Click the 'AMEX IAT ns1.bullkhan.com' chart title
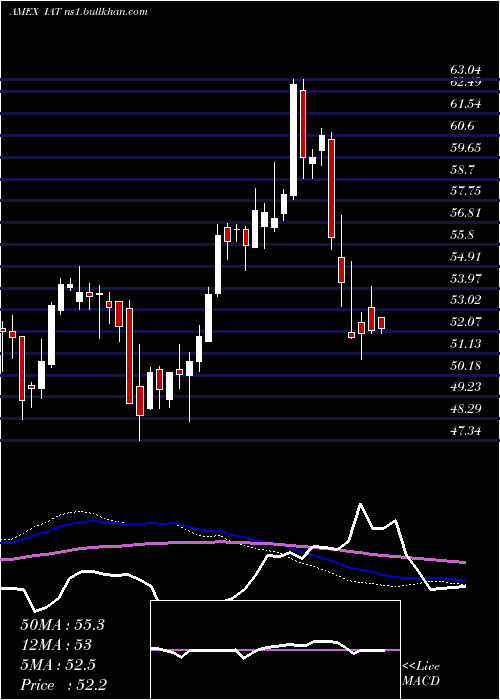 tap(79, 12)
